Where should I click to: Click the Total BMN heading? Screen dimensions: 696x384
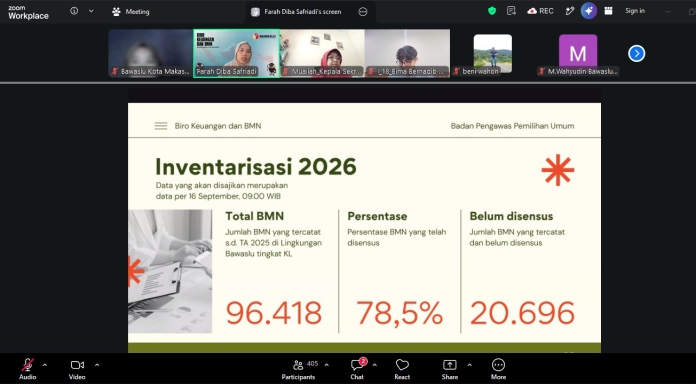click(254, 216)
